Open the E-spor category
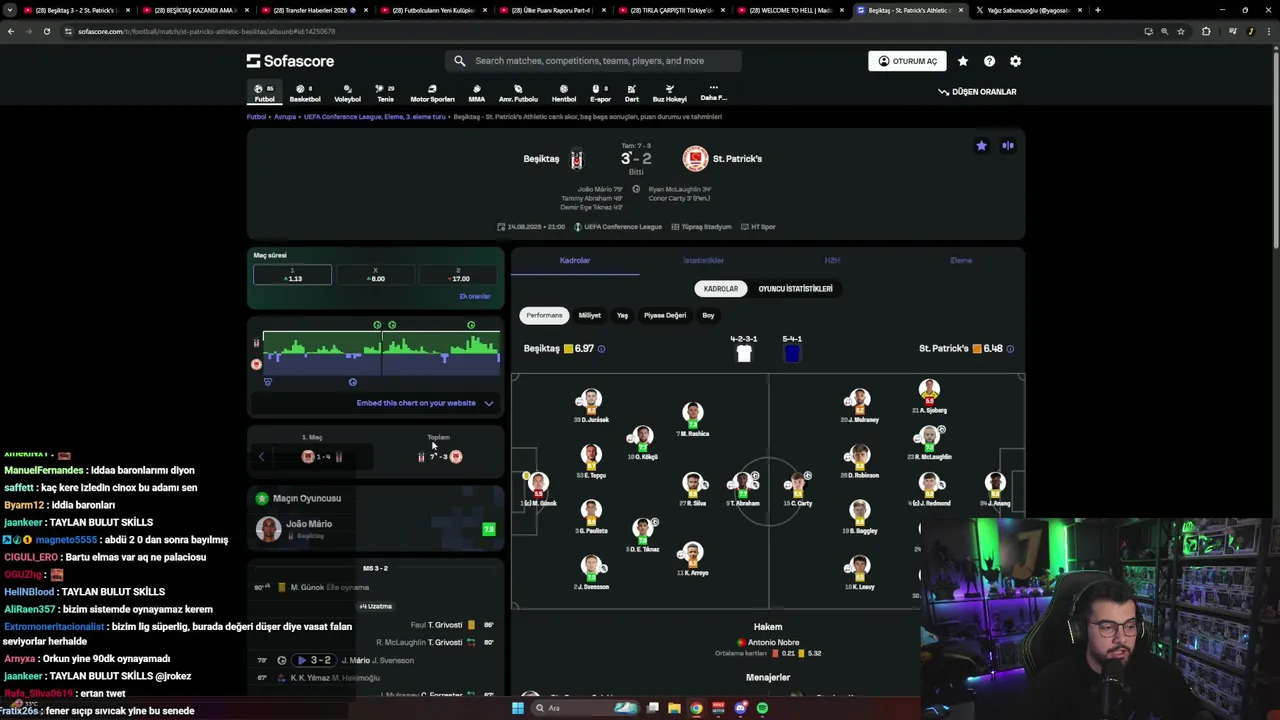The width and height of the screenshot is (1280, 720). click(x=600, y=93)
